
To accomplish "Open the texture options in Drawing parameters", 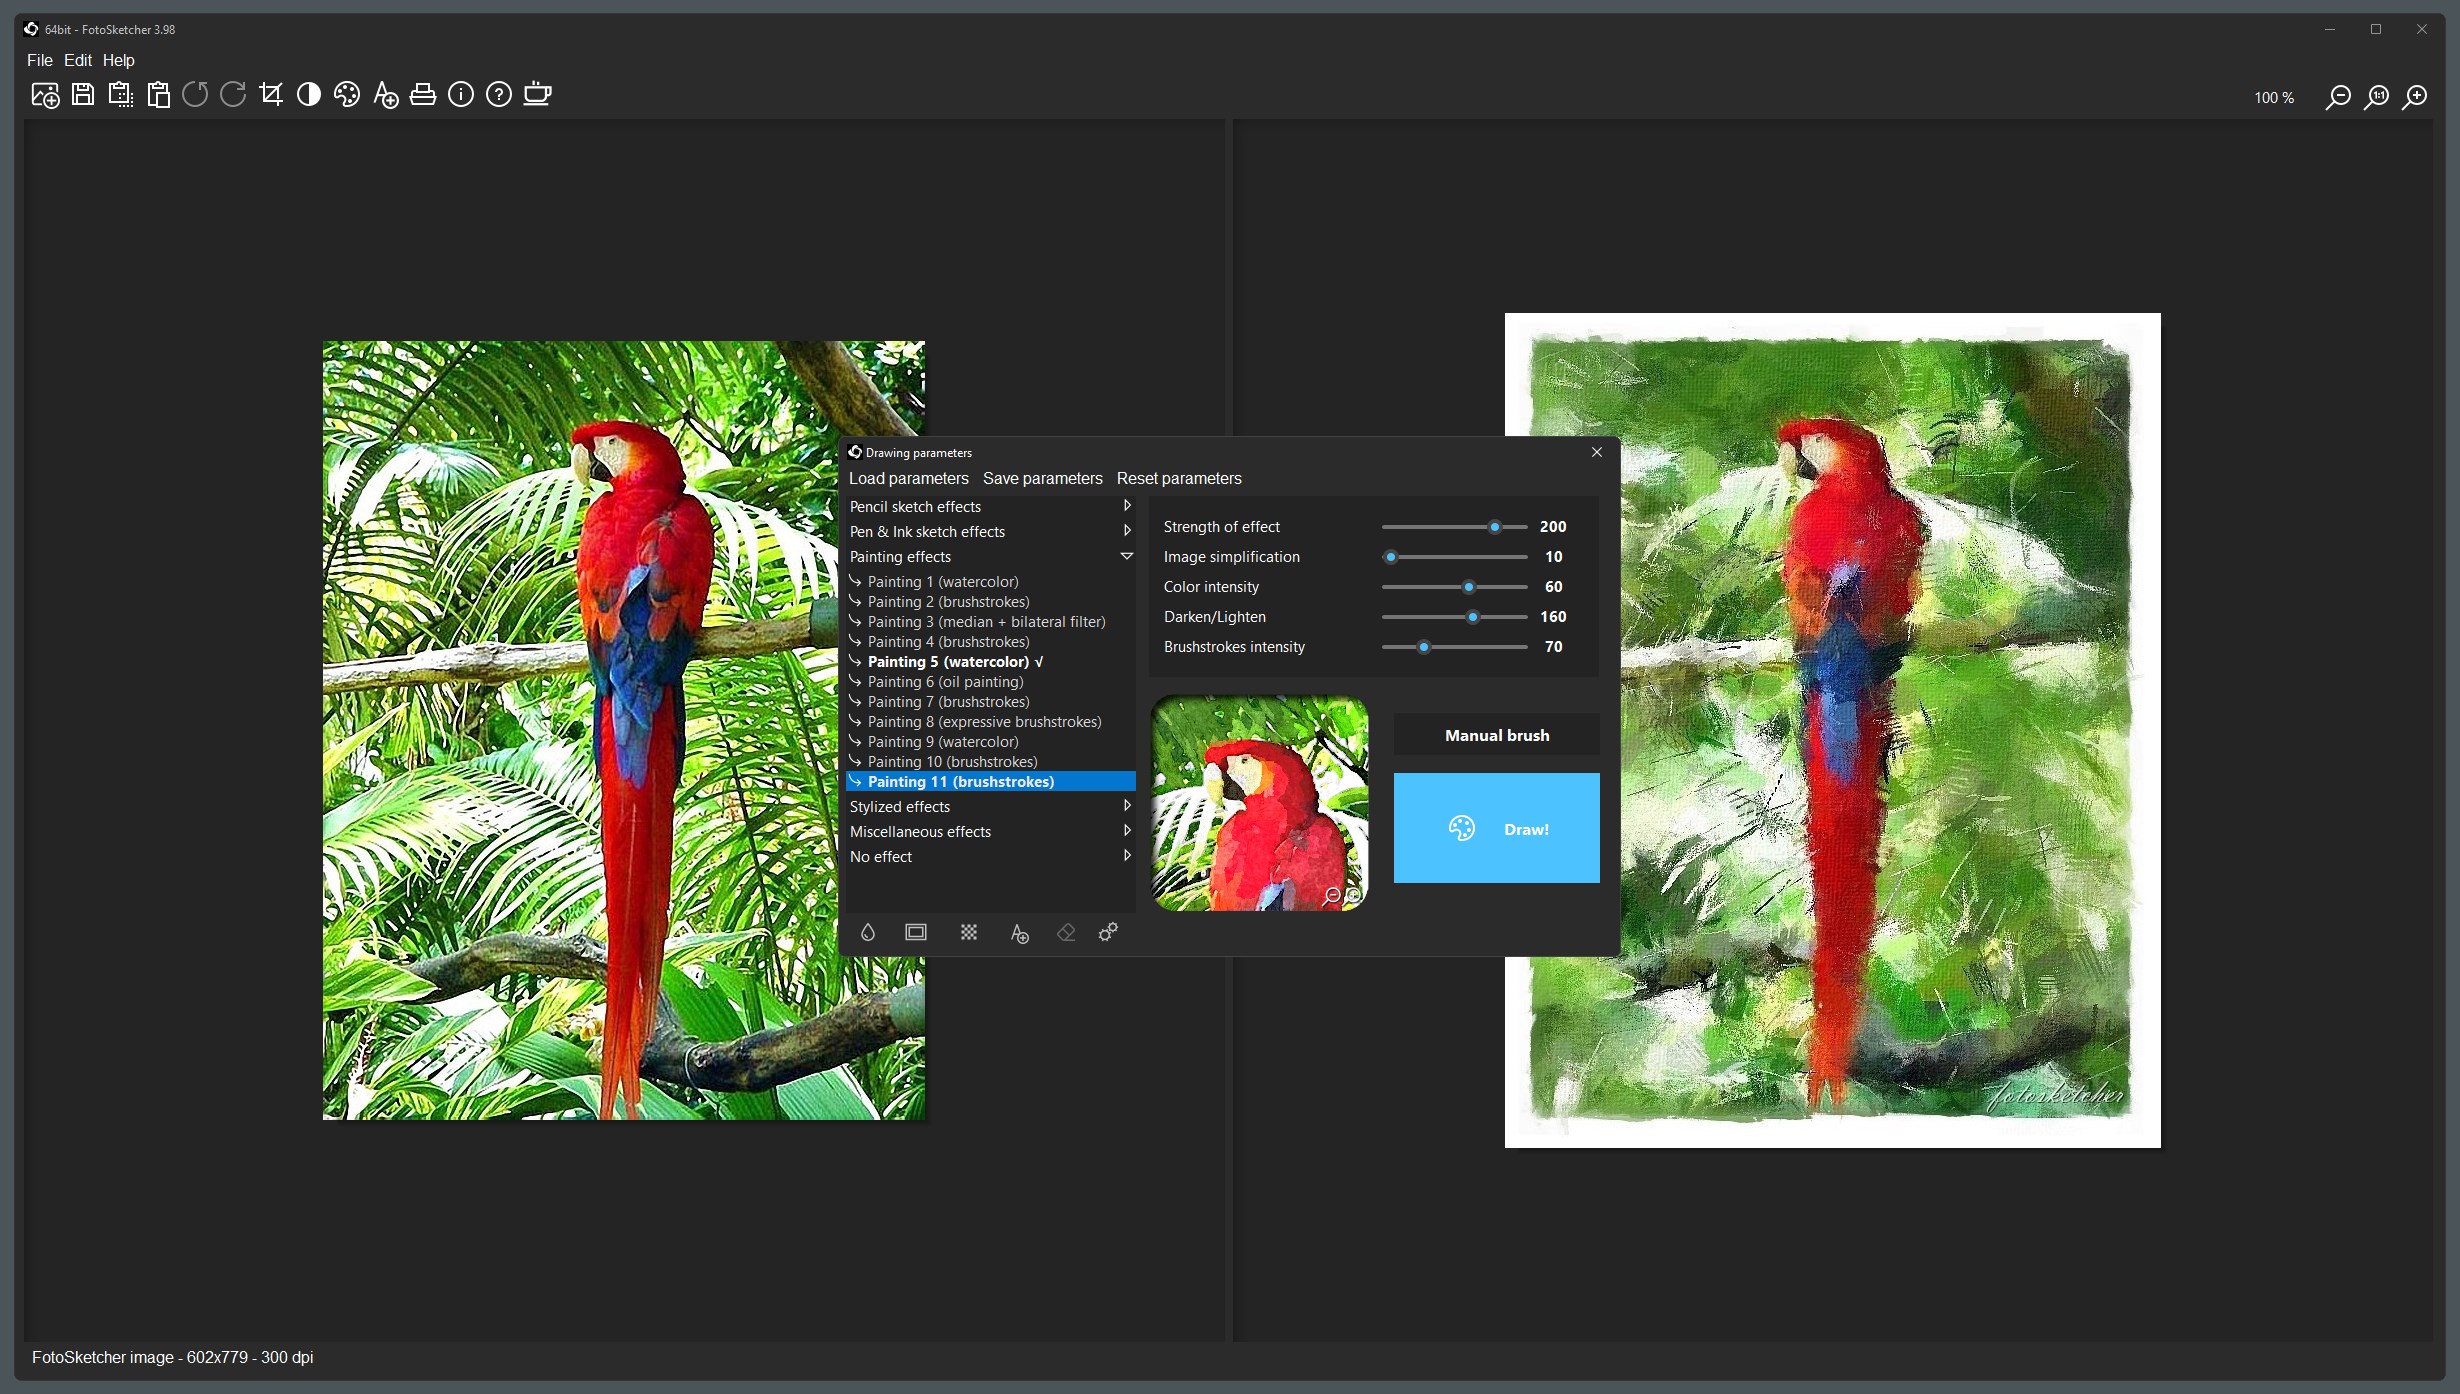I will coord(967,931).
